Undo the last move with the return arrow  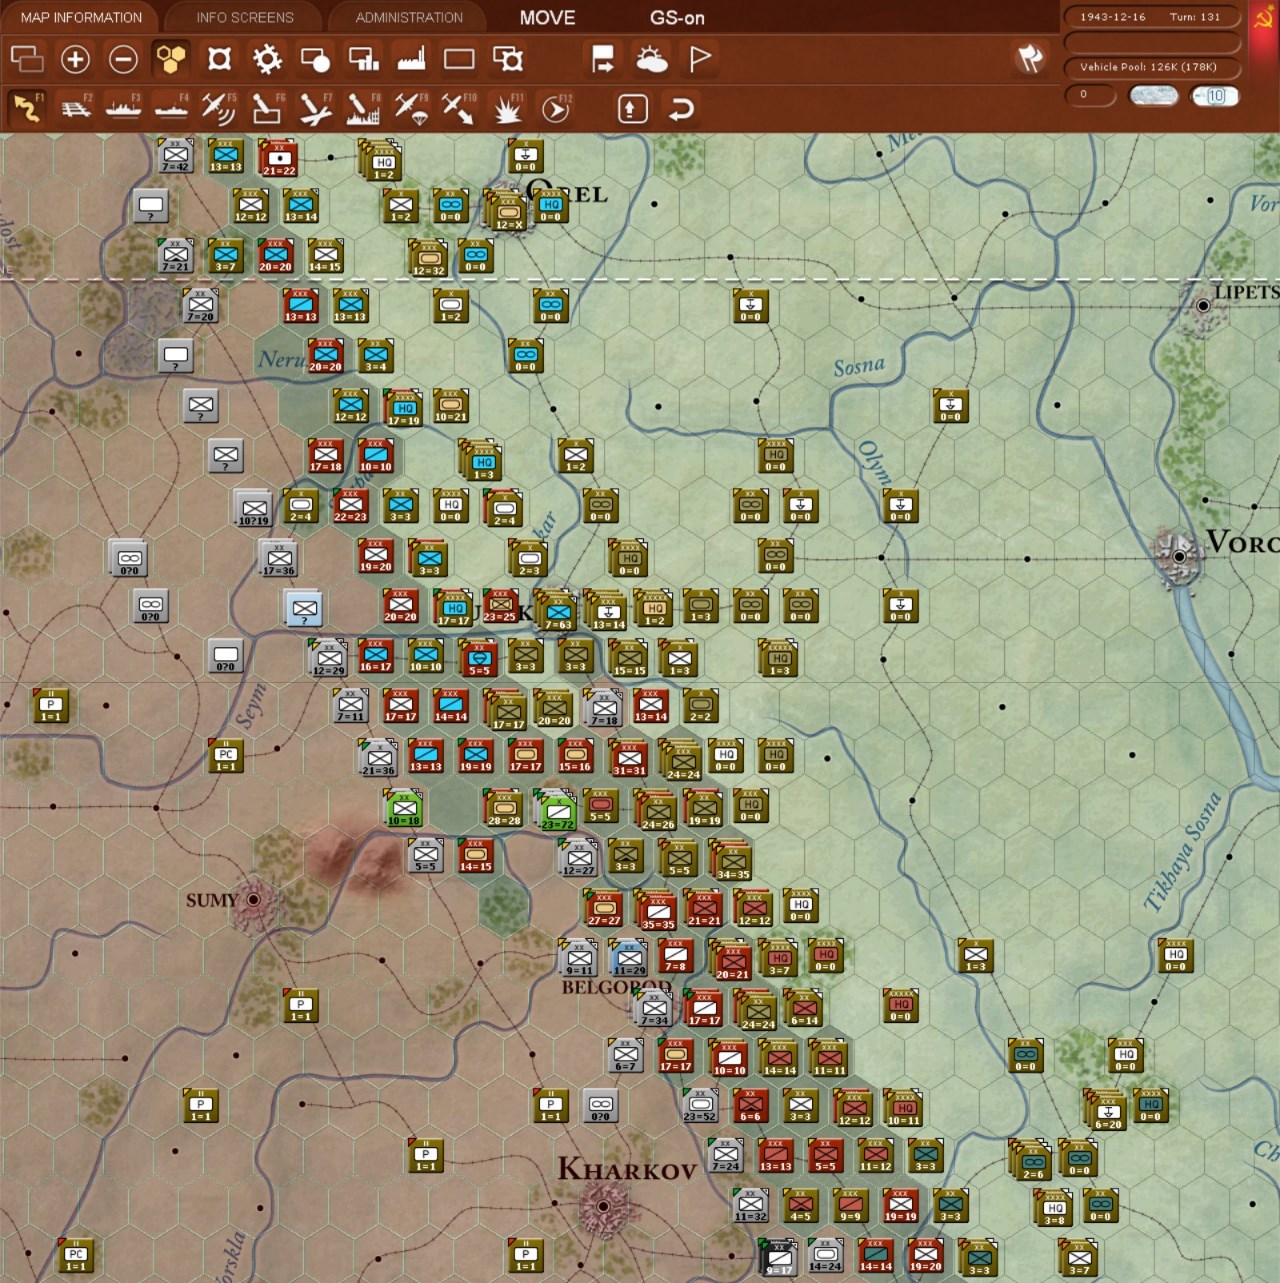click(681, 108)
